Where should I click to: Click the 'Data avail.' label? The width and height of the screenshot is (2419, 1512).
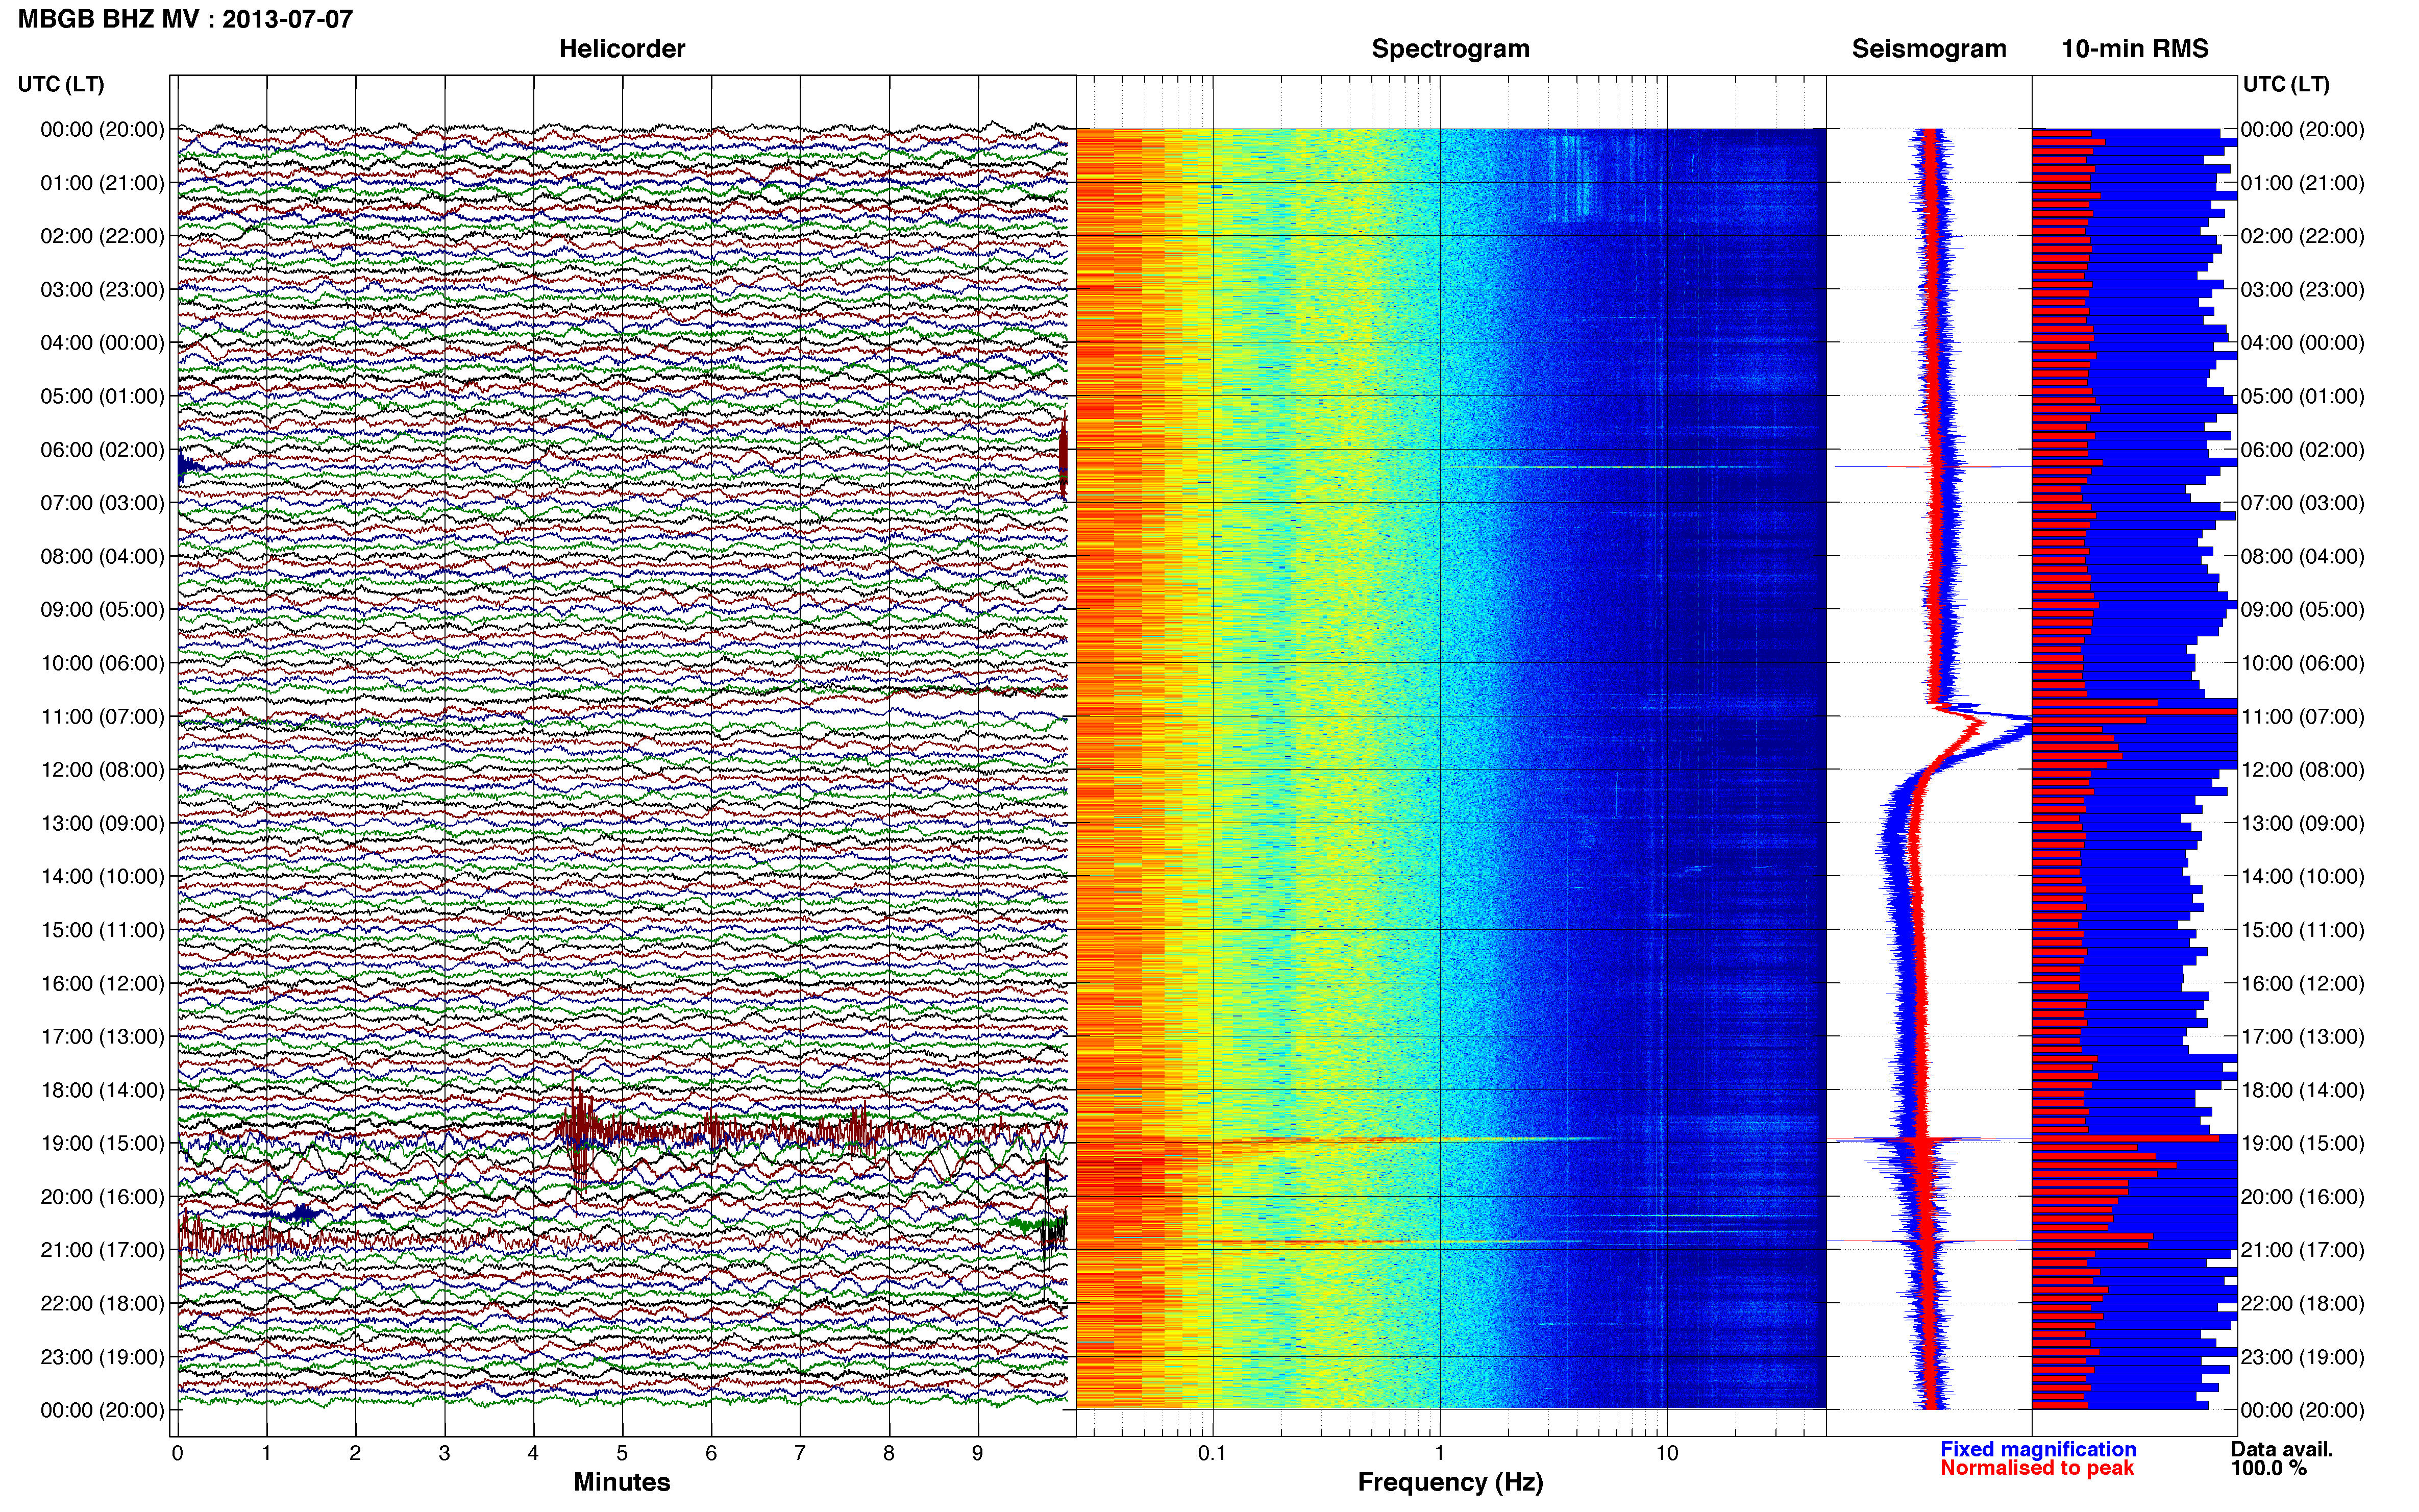click(x=2282, y=1449)
